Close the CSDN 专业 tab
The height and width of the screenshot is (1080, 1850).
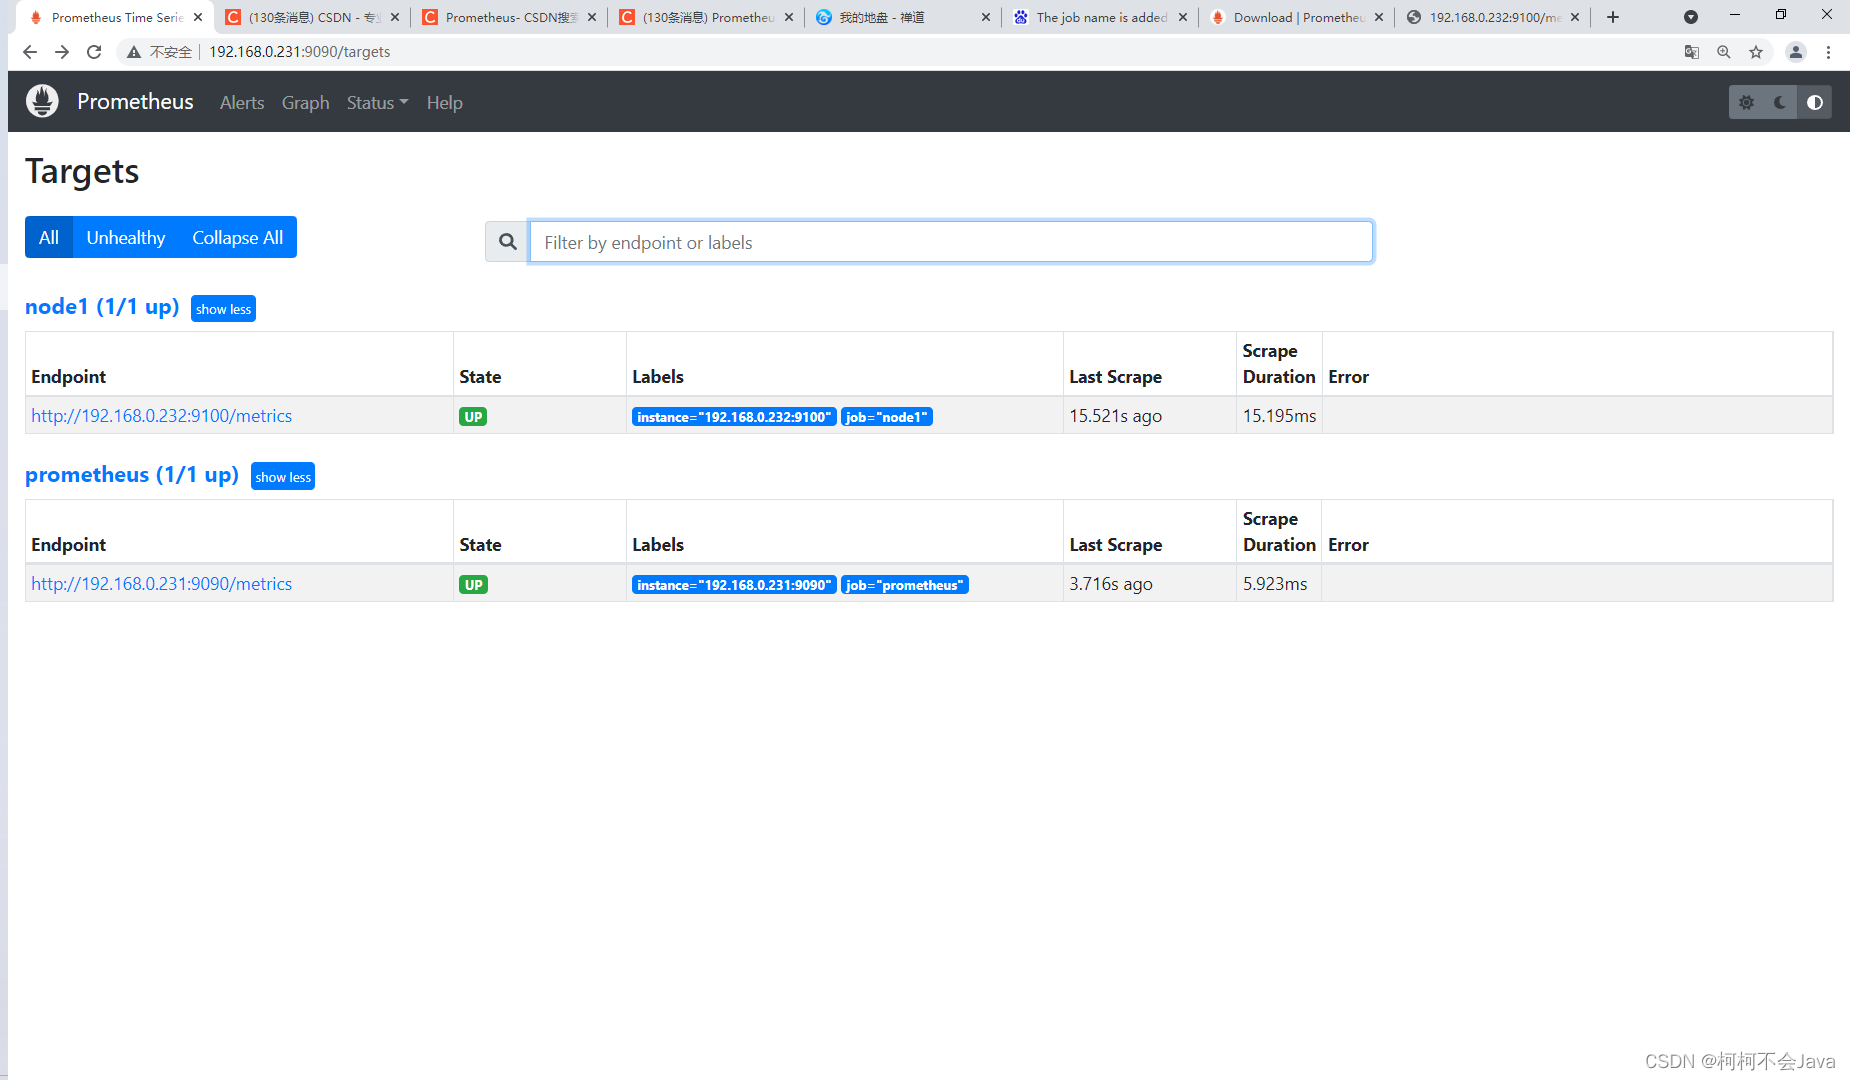(395, 17)
